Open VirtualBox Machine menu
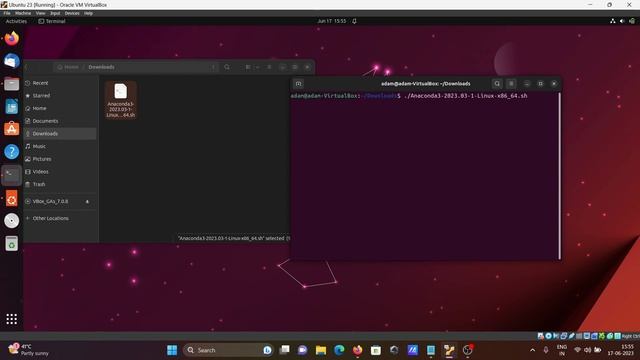The width and height of the screenshot is (640, 360). [x=23, y=13]
